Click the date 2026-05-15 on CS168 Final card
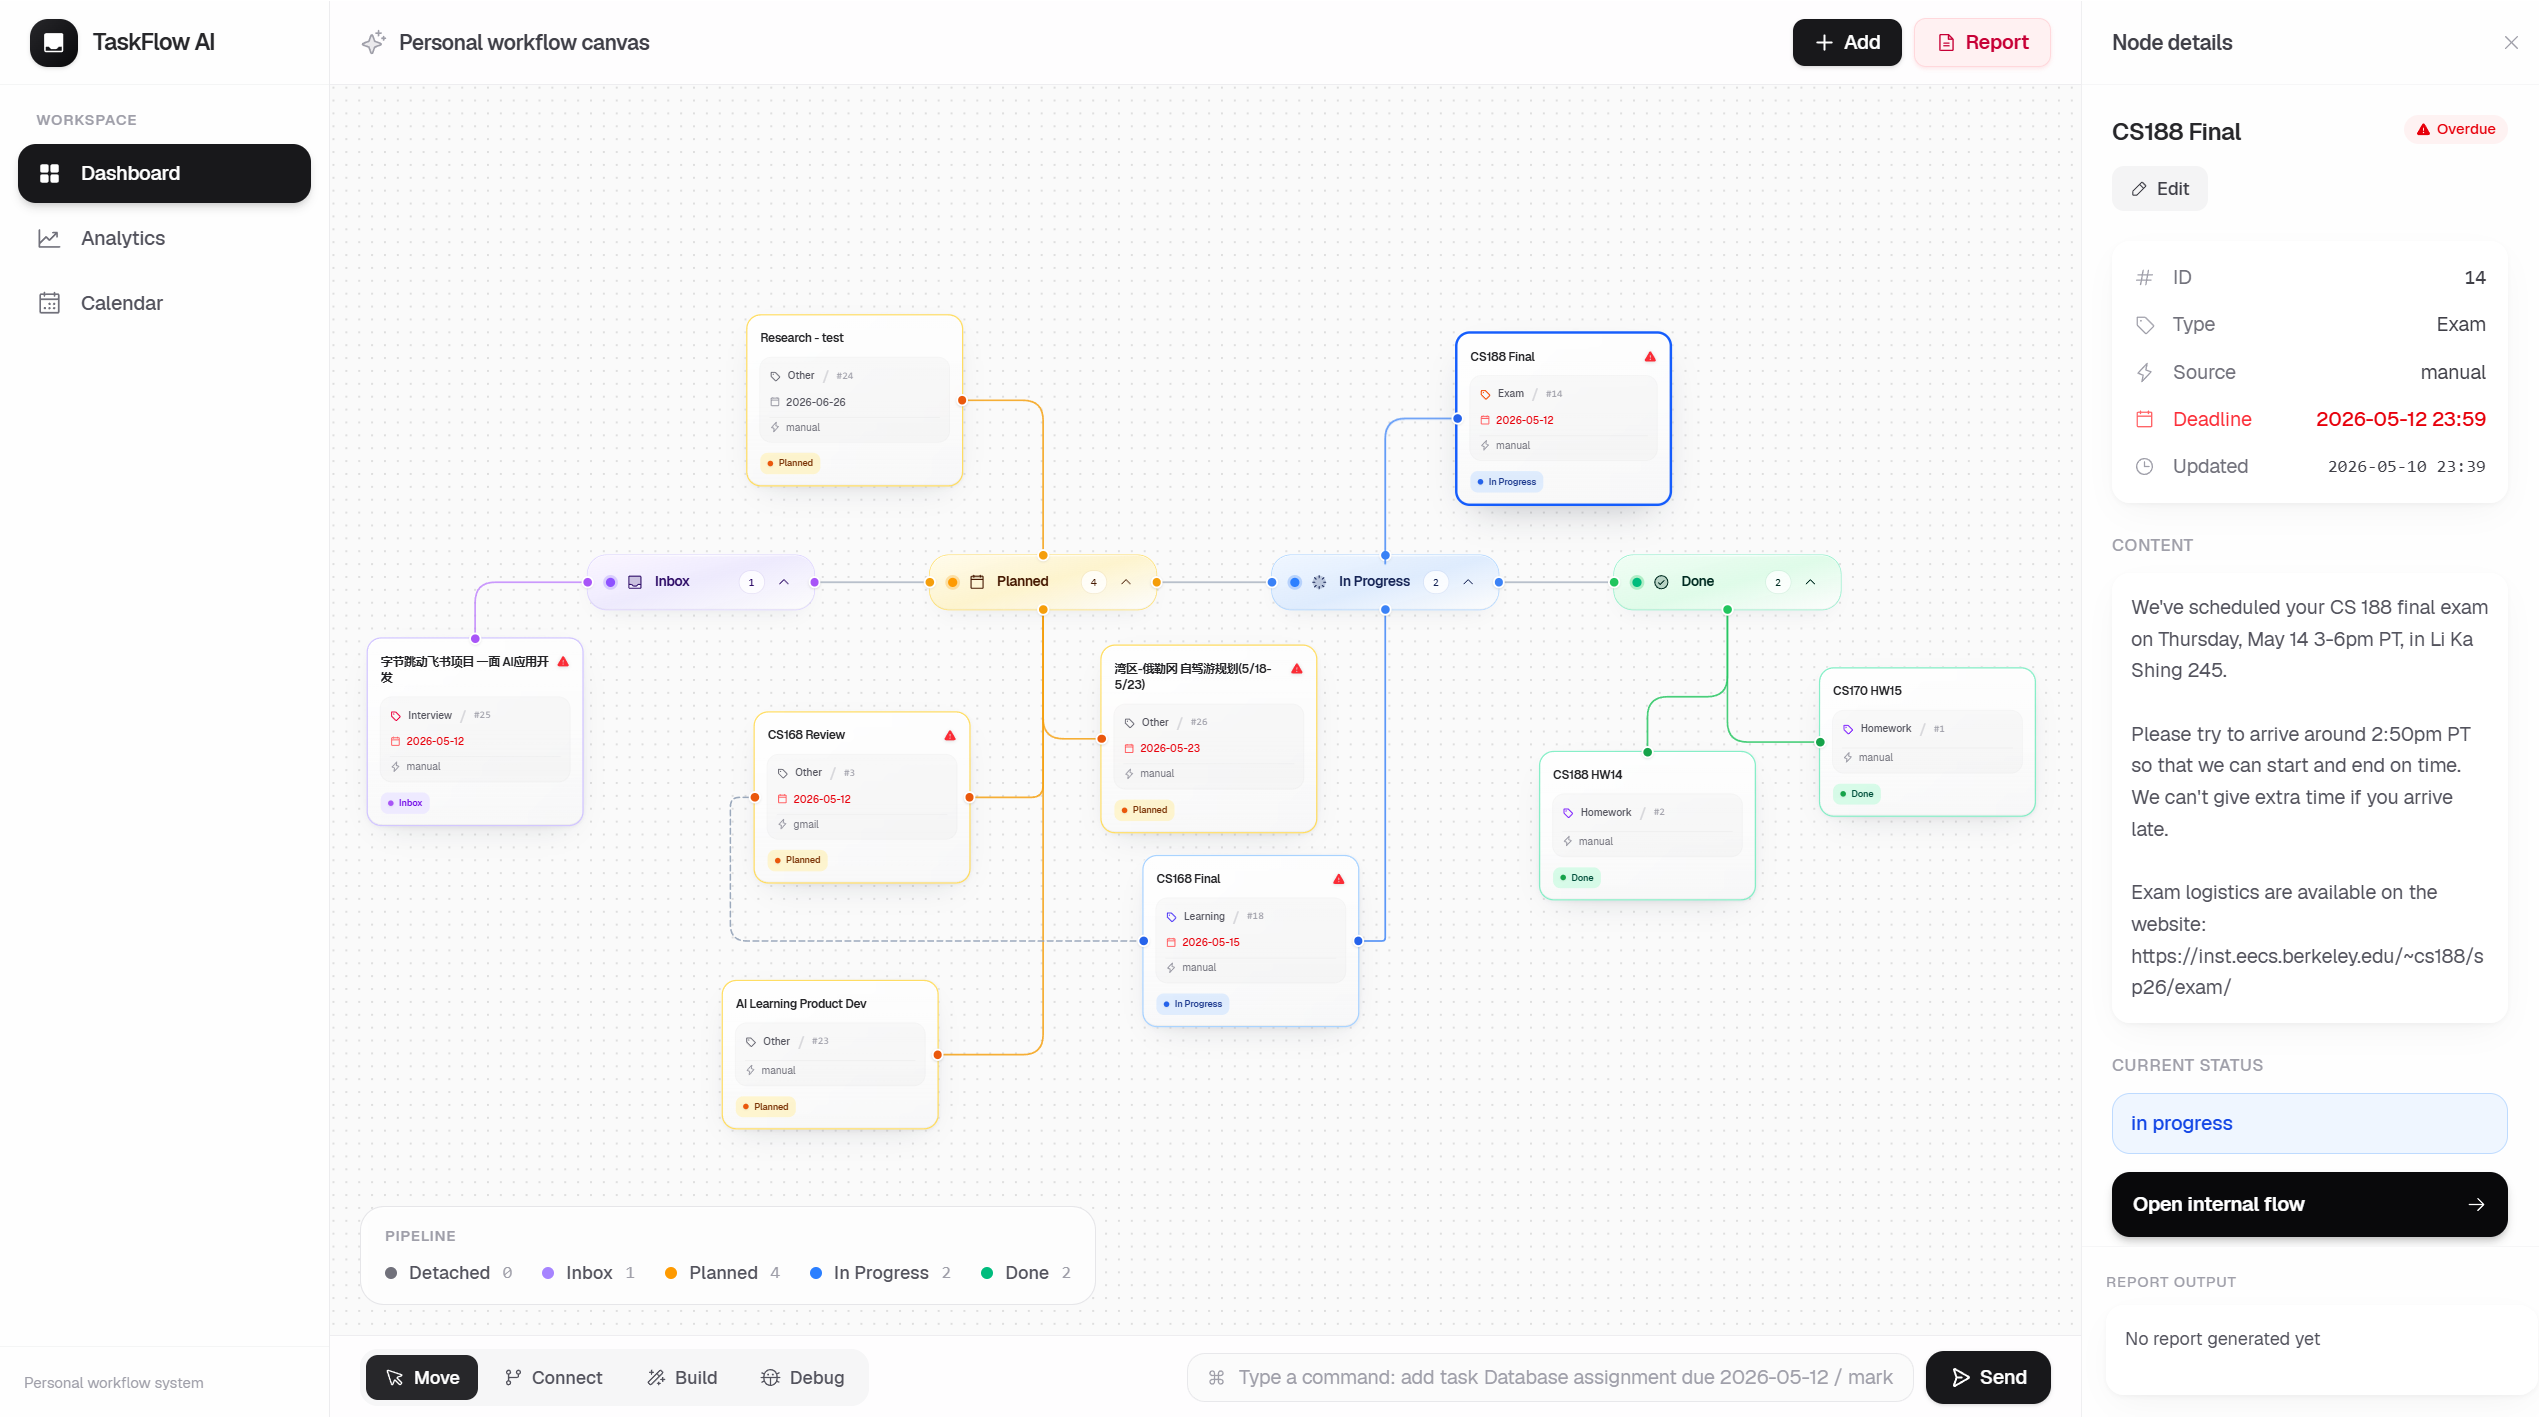 (x=1211, y=942)
